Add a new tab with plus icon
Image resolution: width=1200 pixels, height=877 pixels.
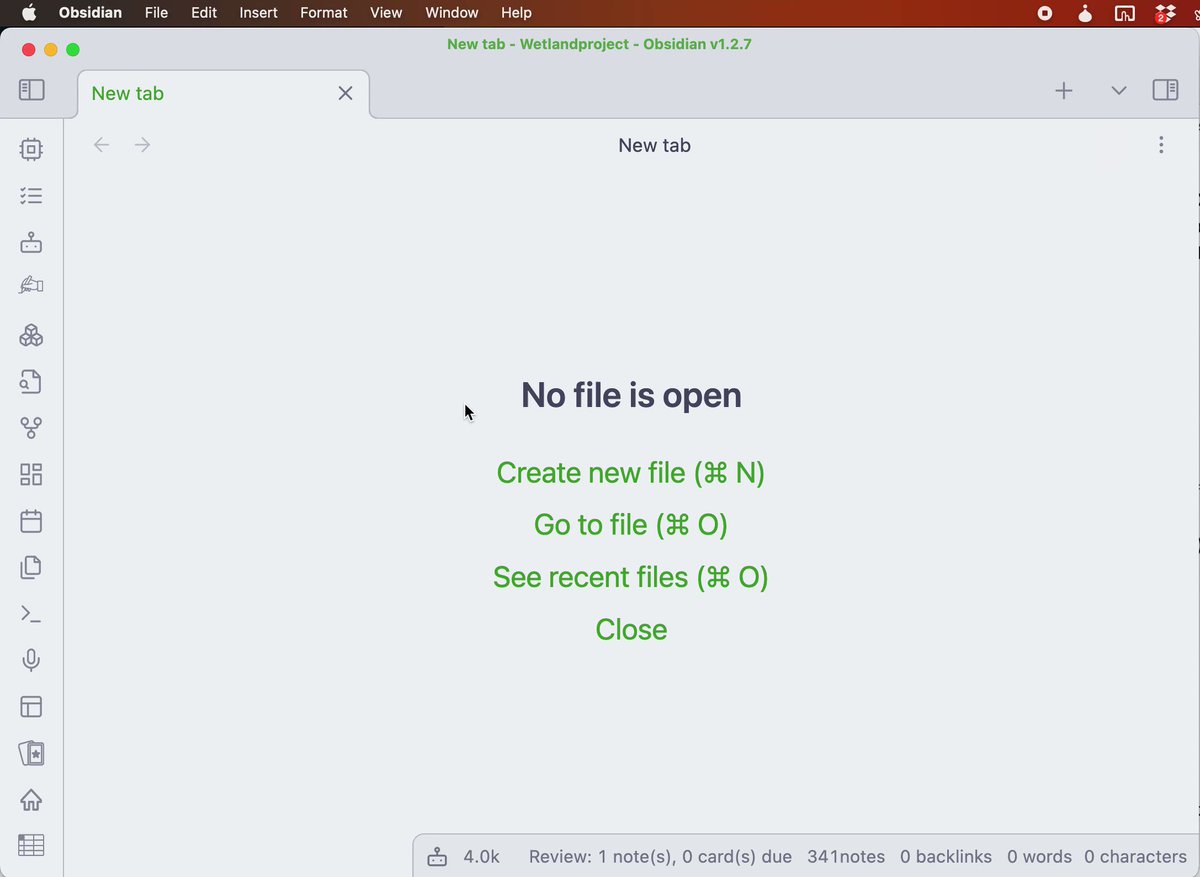click(x=1064, y=91)
